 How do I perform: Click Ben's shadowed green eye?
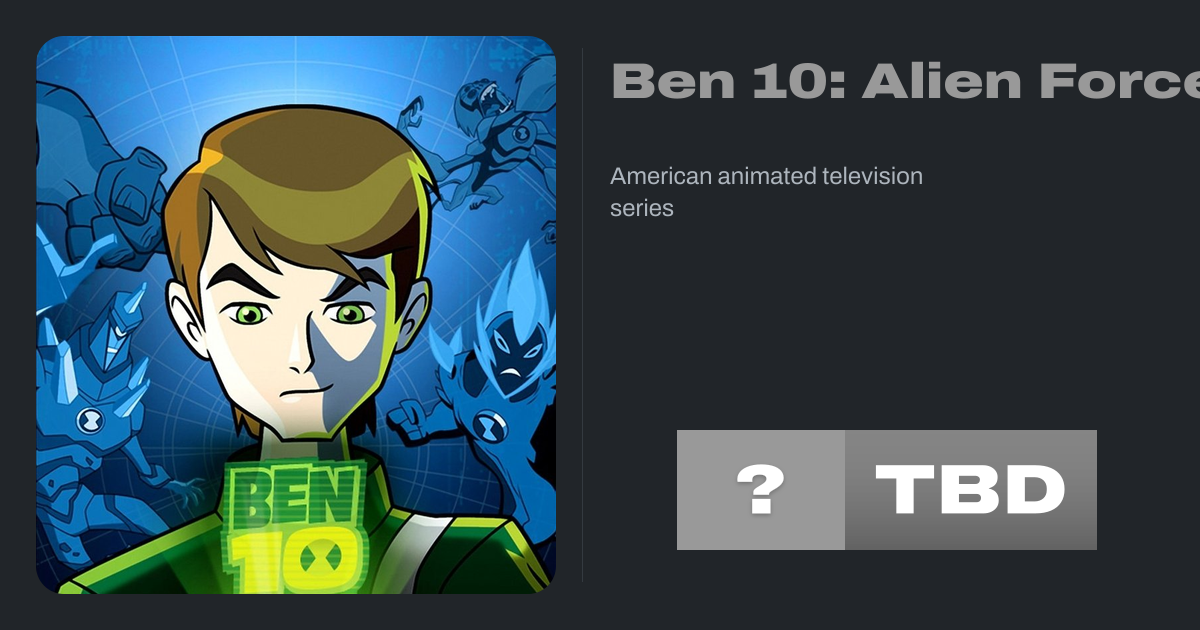click(350, 313)
